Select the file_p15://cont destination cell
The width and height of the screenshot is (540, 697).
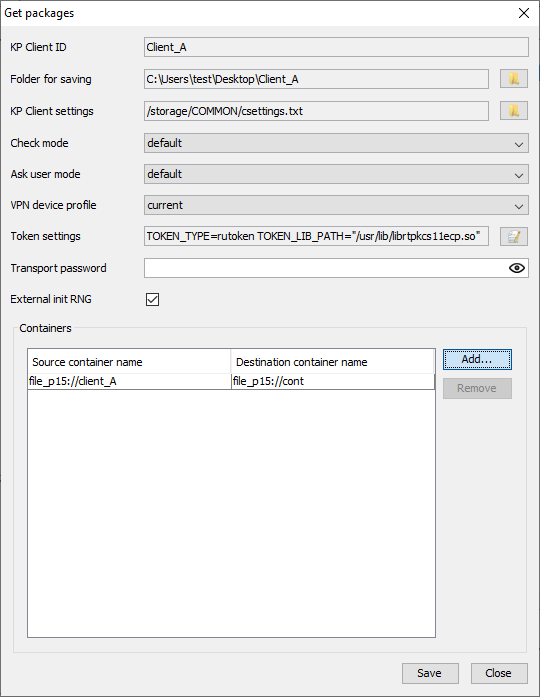333,381
